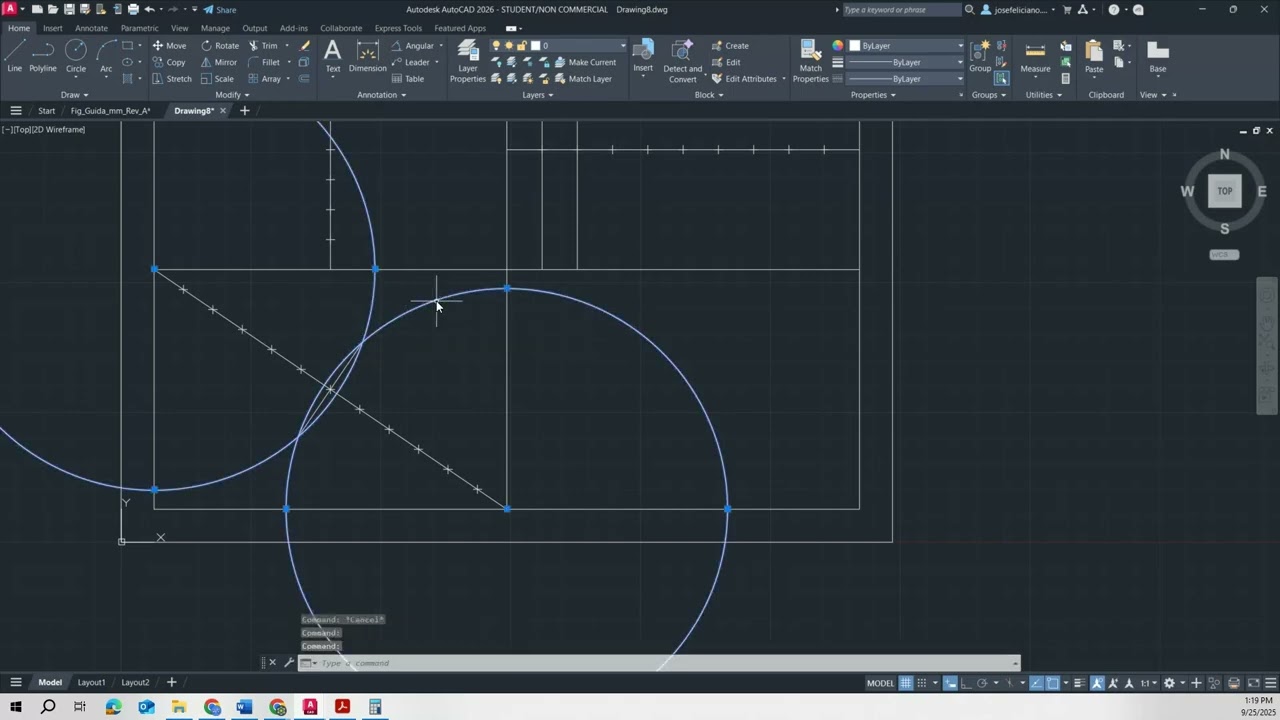Expand the Block panel
The height and width of the screenshot is (720, 1280).
708,95
